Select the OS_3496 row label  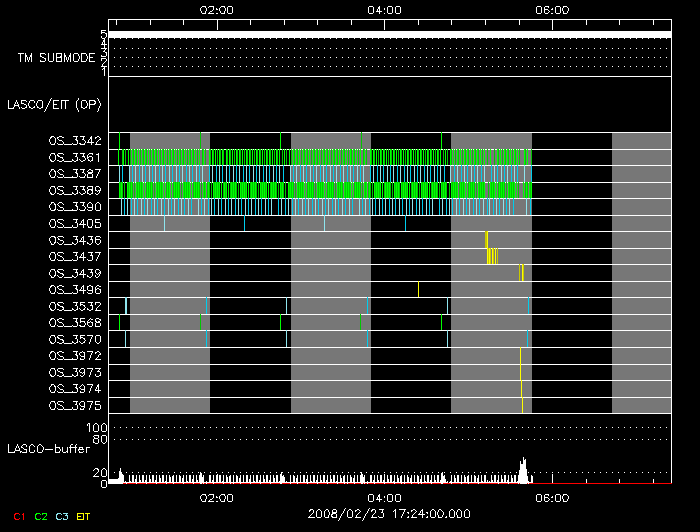75,290
